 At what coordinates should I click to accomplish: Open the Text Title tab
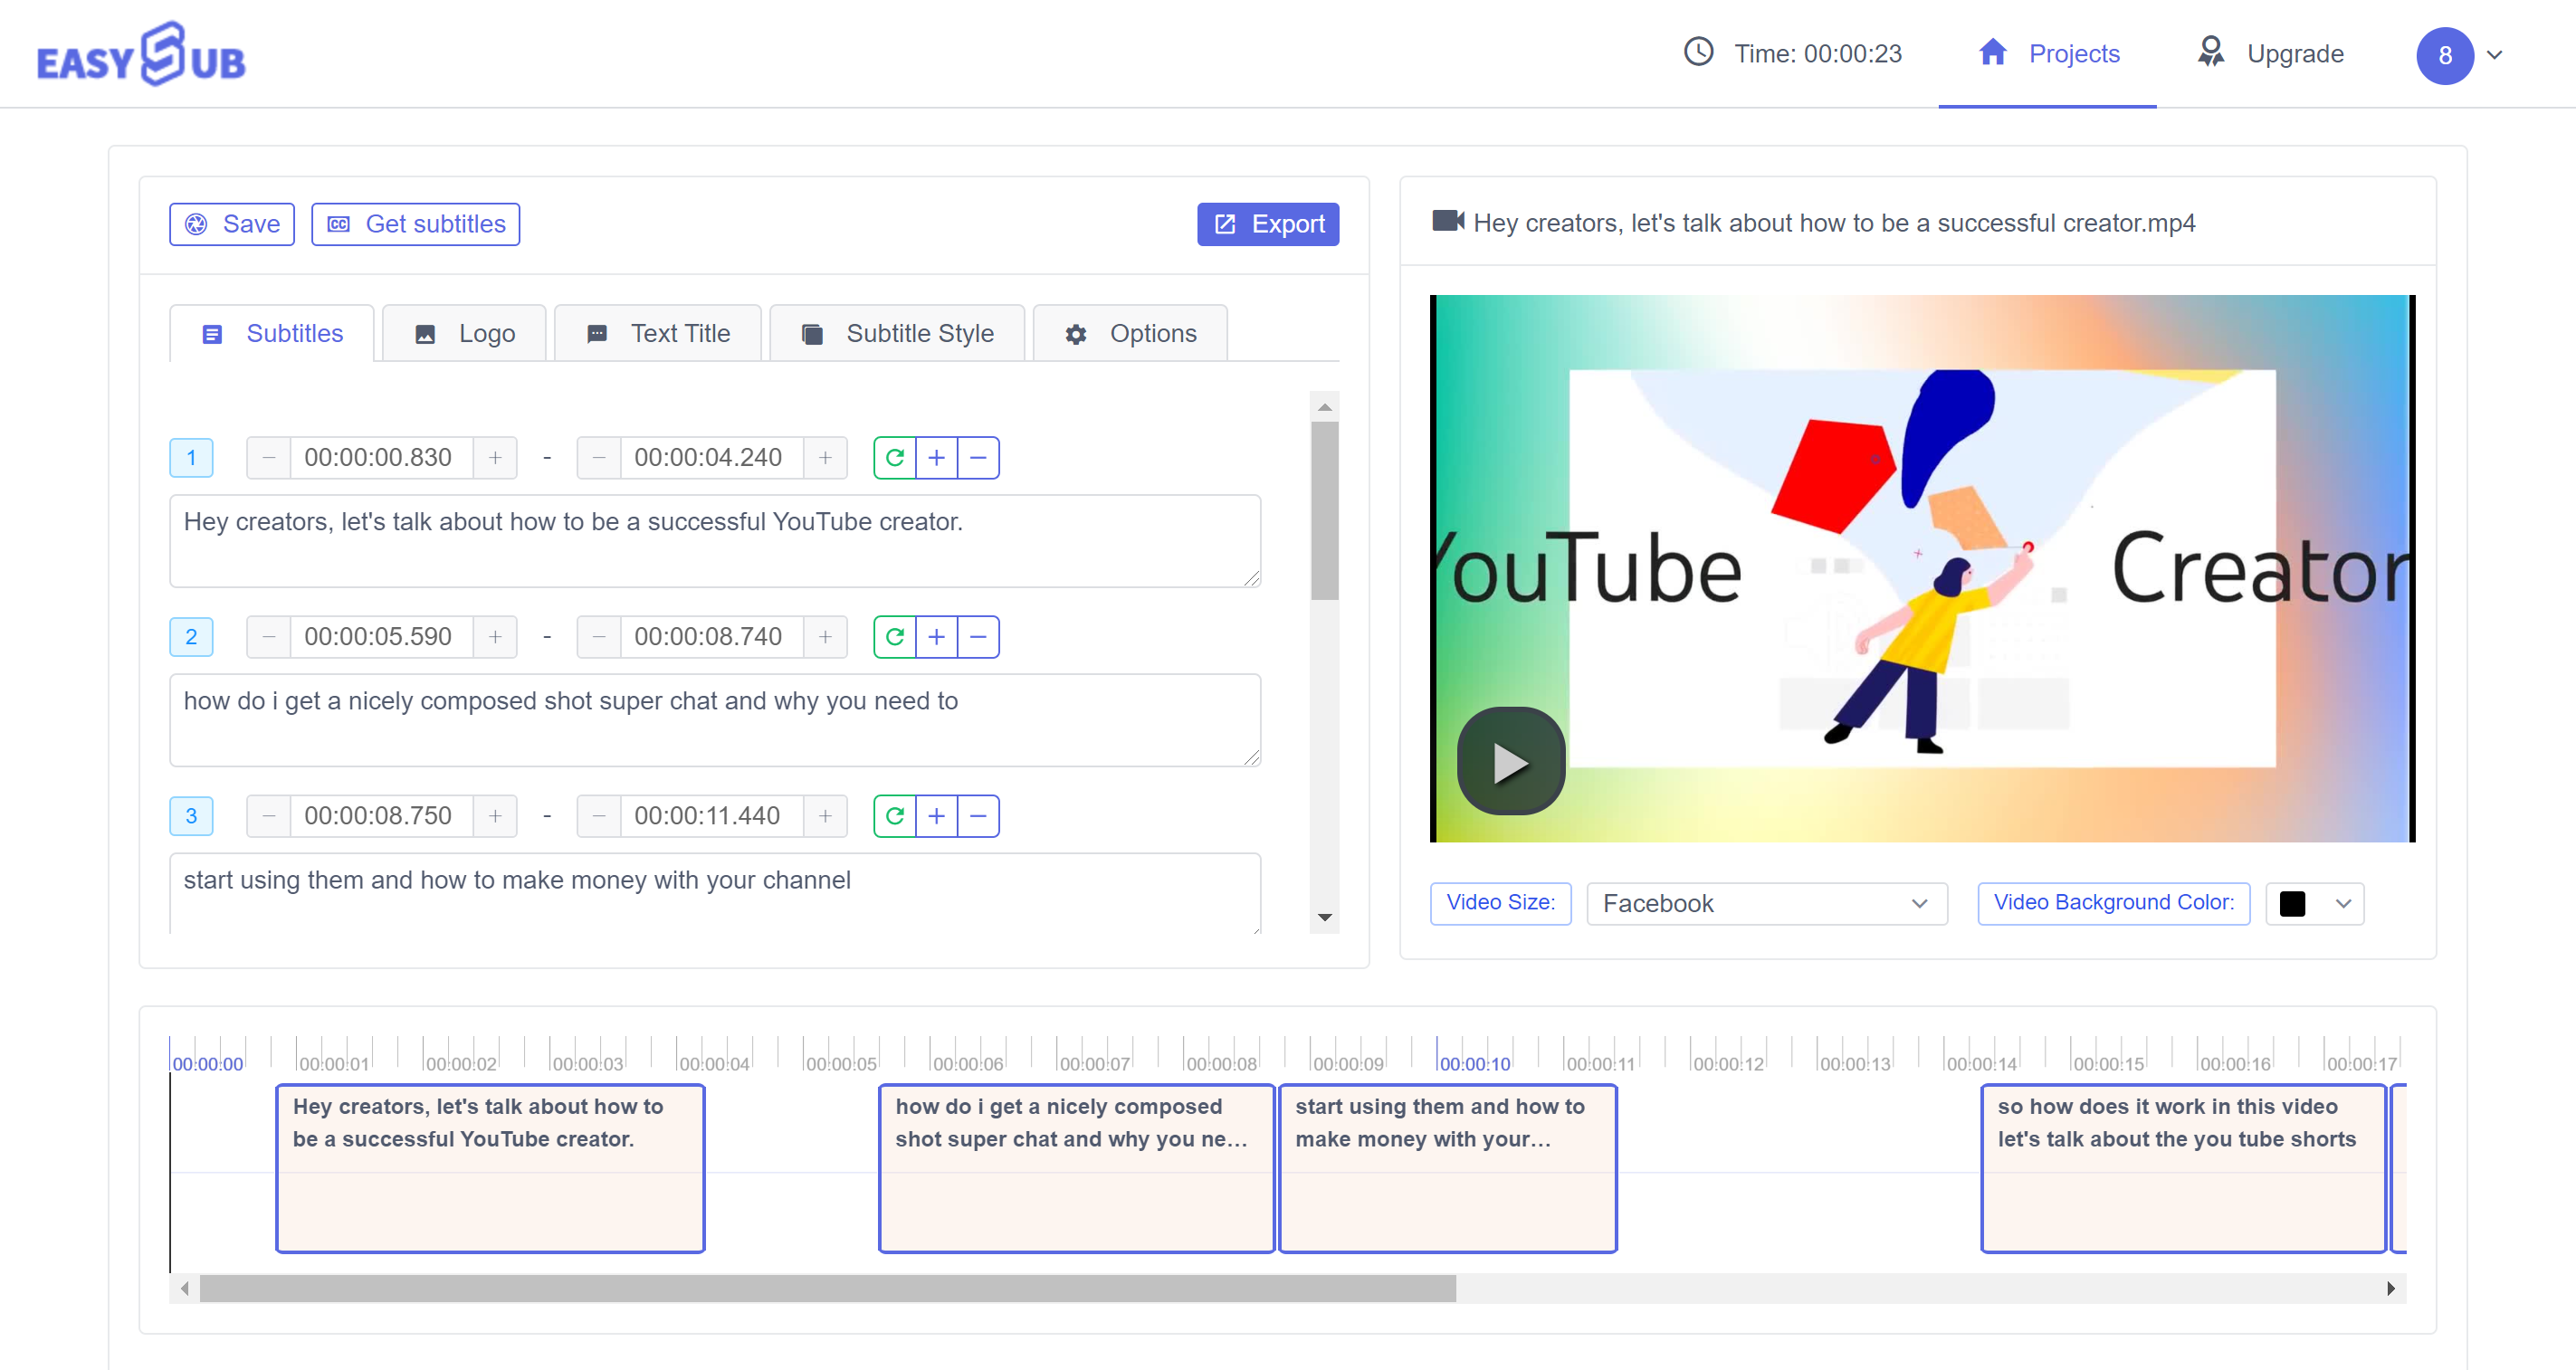(658, 333)
